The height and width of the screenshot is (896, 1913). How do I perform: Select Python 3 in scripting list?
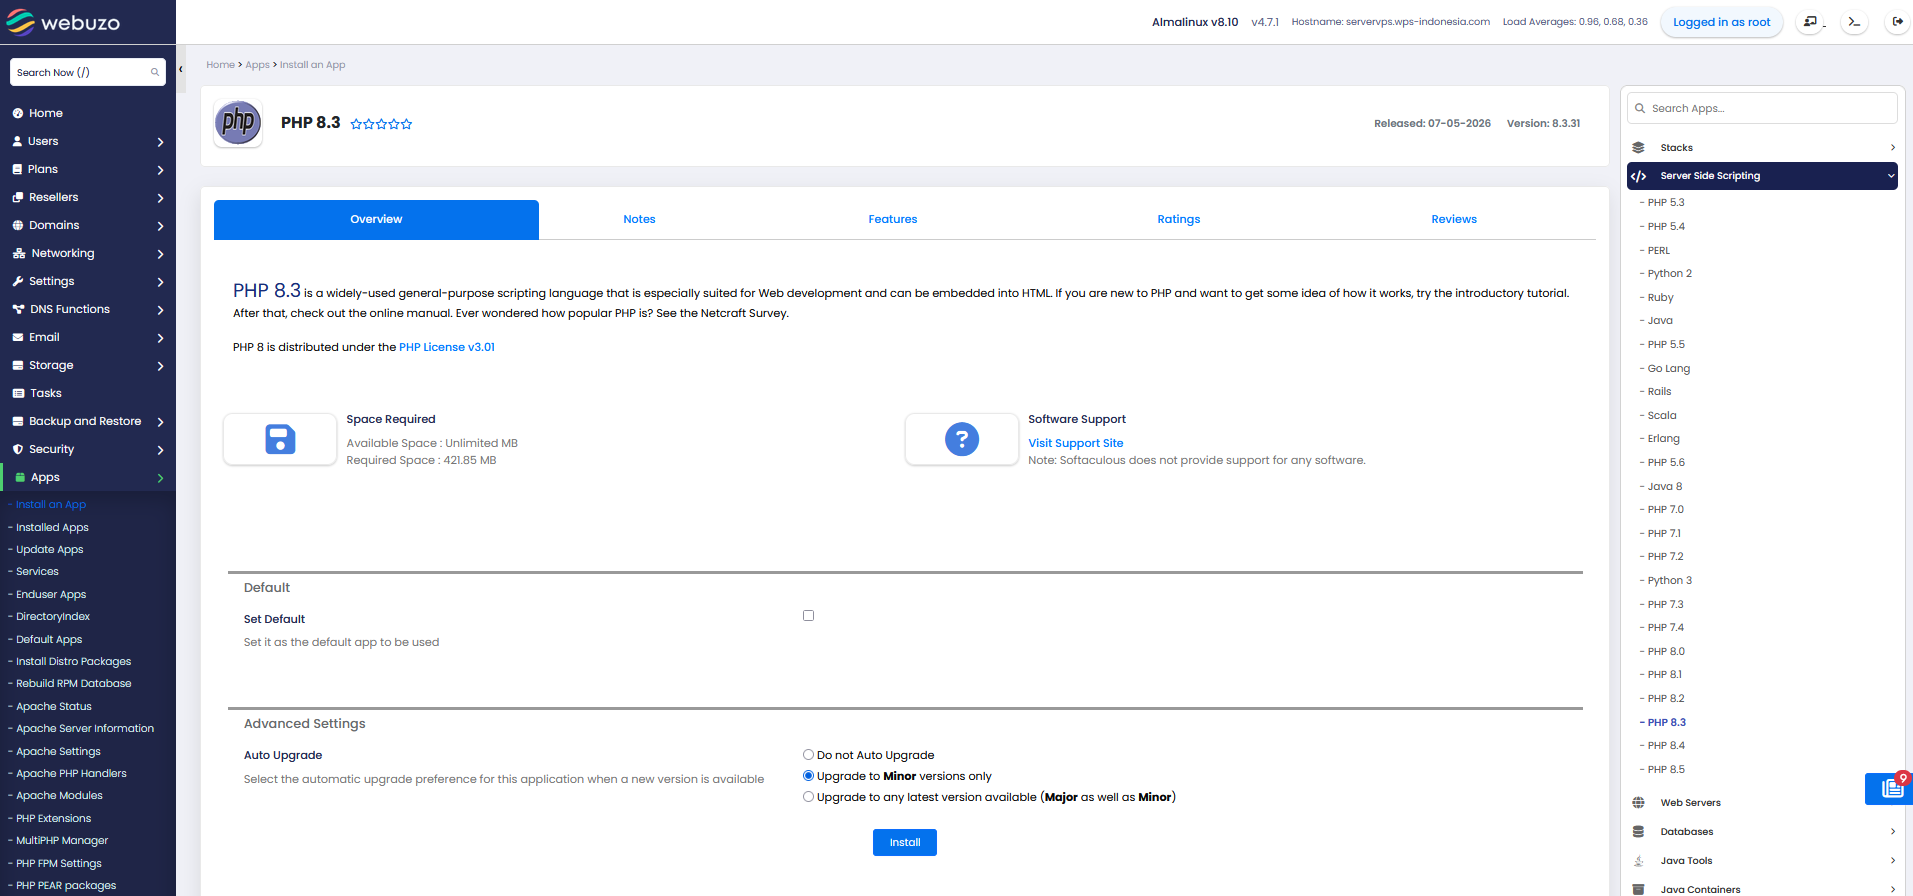pos(1669,580)
